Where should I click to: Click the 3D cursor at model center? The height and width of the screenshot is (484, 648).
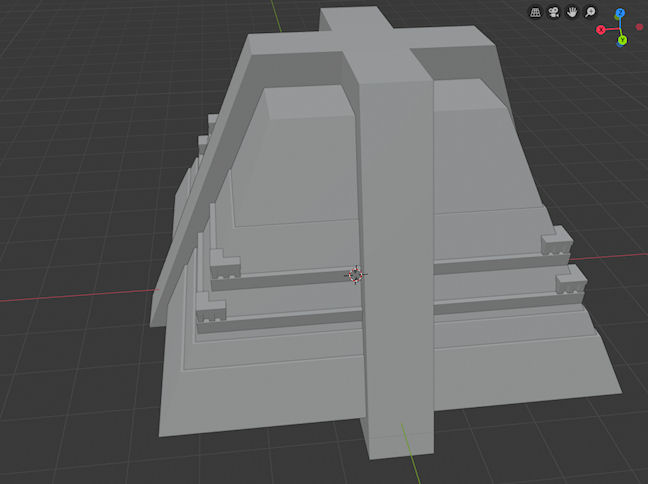coord(355,275)
